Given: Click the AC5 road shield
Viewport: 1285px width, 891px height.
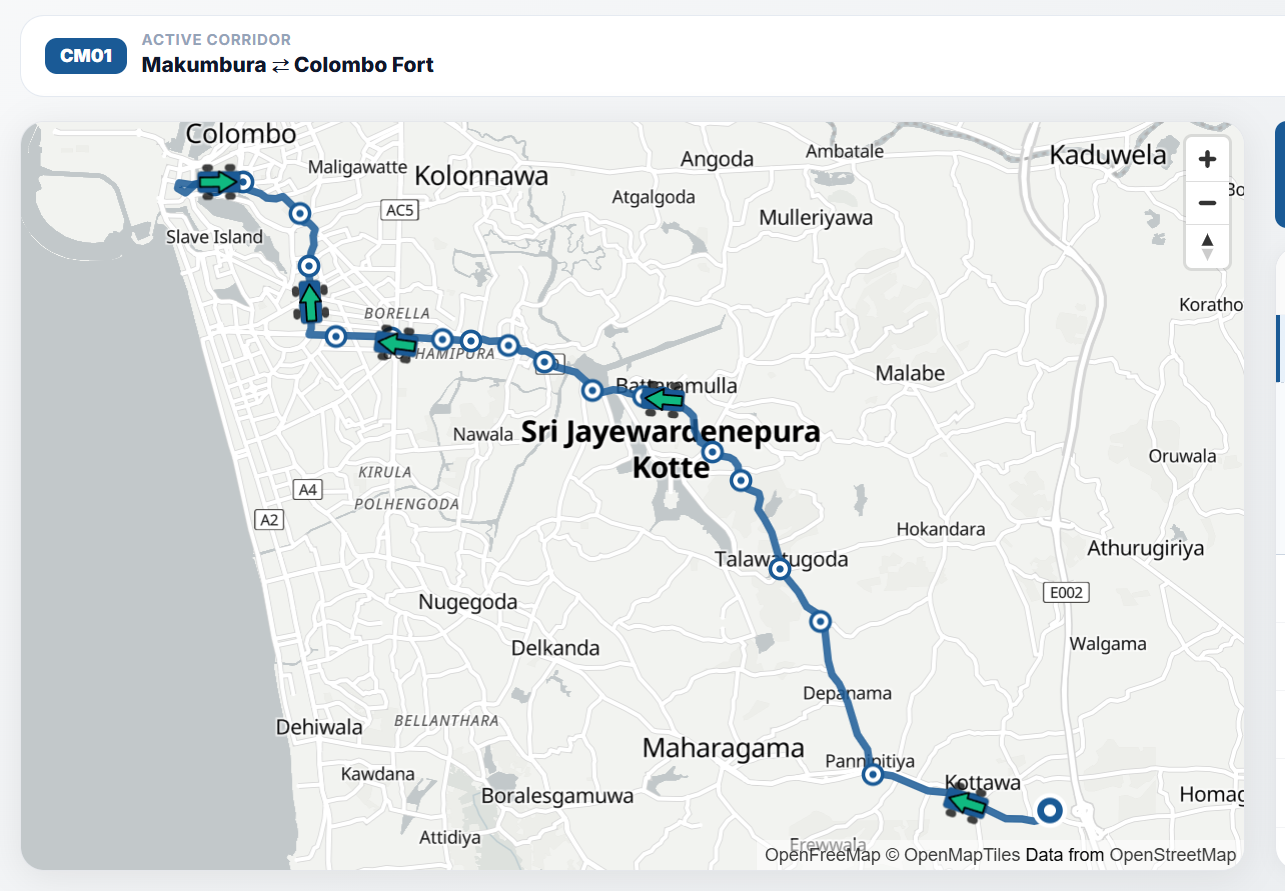Looking at the screenshot, I should 401,209.
